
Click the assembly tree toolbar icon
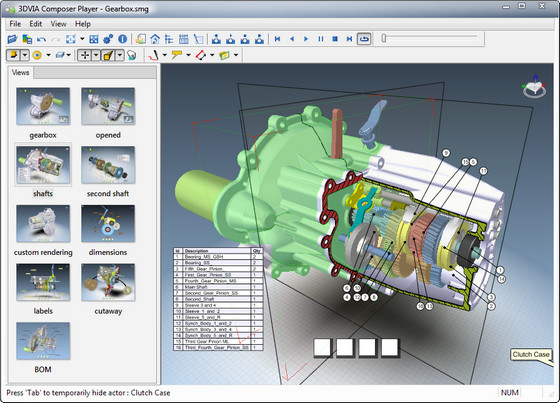[x=169, y=39]
